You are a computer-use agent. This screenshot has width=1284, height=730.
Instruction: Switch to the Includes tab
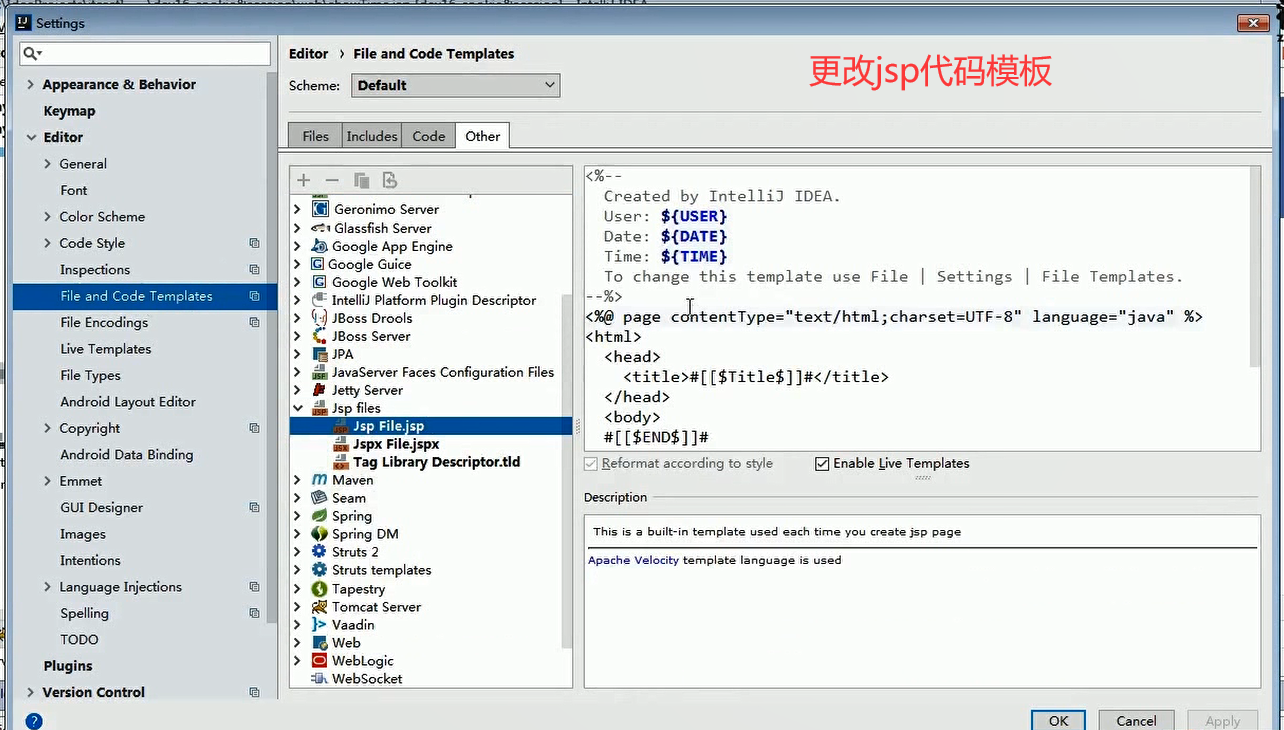pos(372,136)
